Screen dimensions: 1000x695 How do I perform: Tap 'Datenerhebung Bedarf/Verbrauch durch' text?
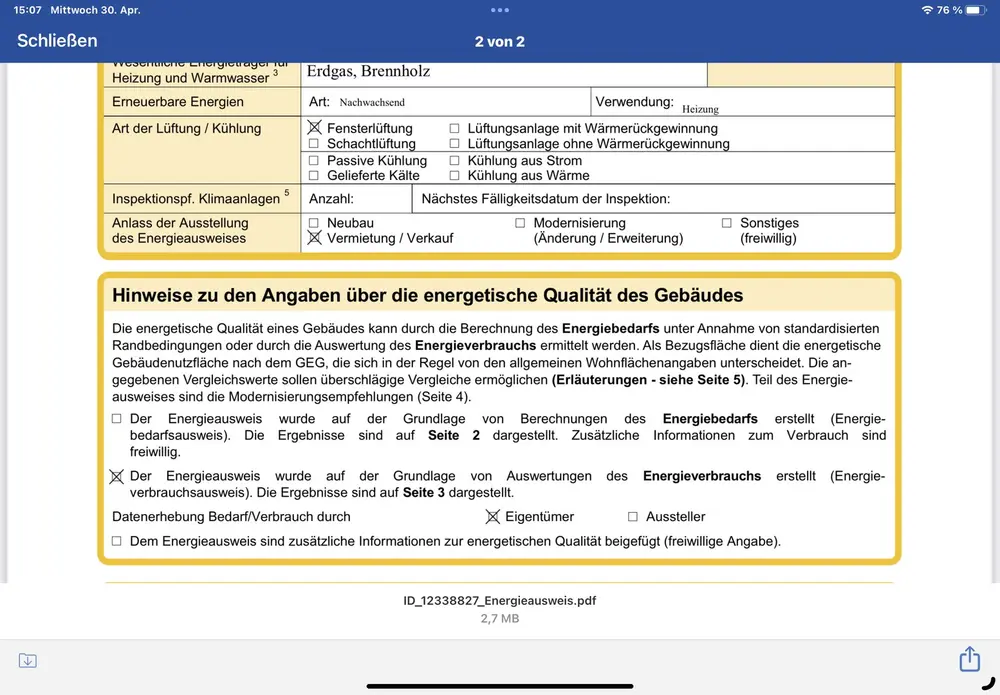tap(231, 516)
